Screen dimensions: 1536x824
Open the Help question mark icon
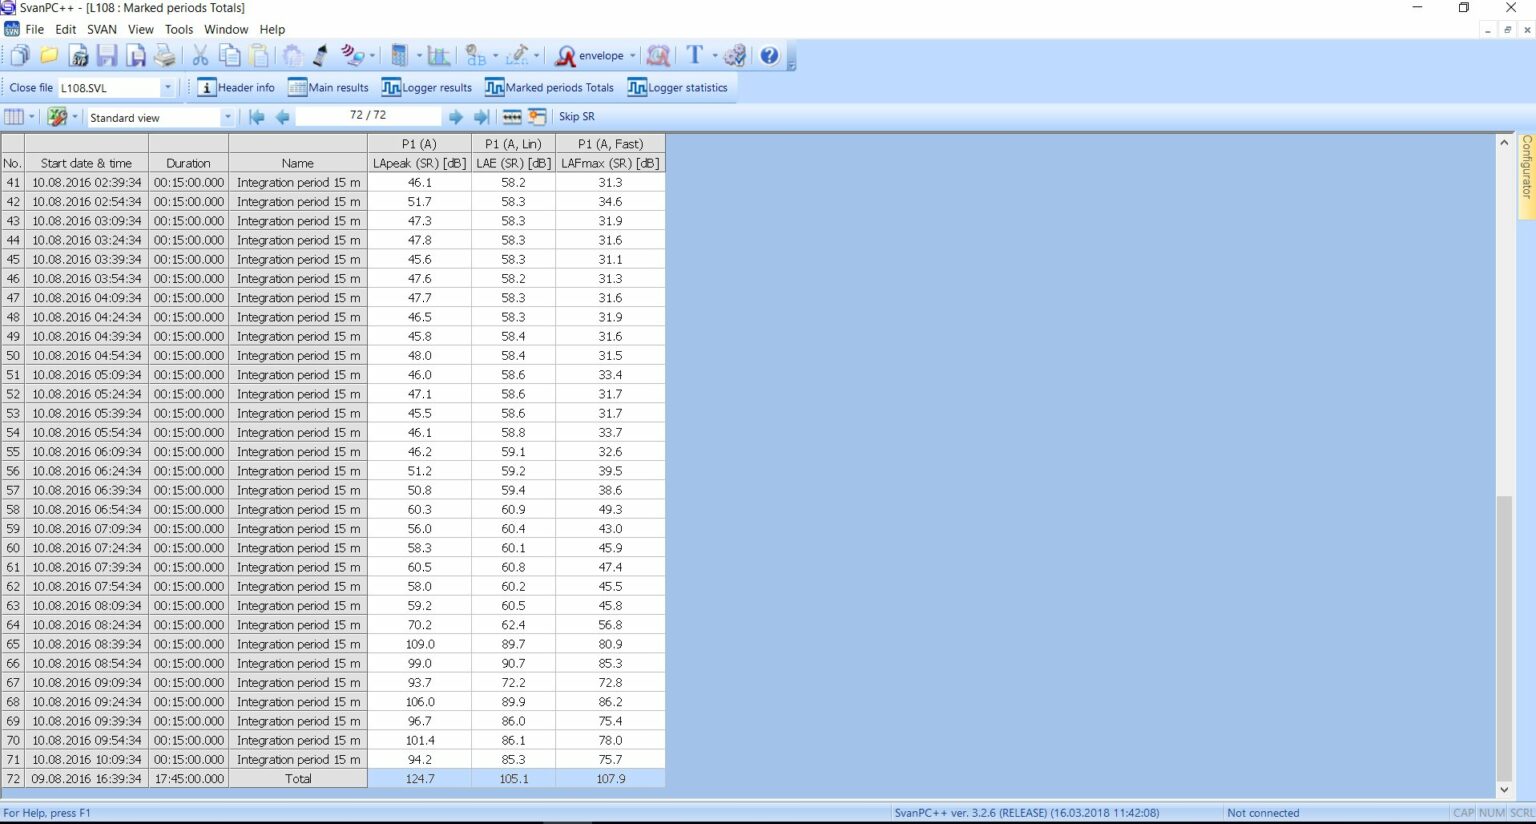768,55
